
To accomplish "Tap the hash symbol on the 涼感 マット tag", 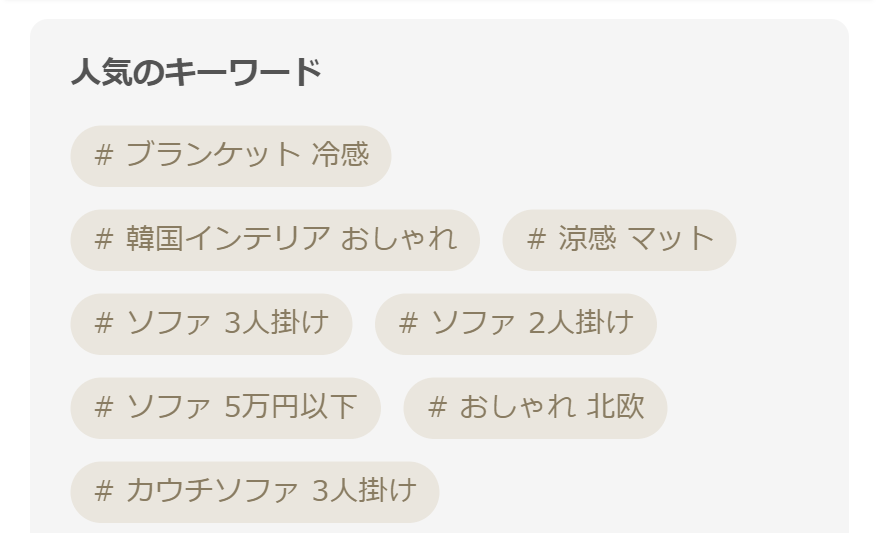I will (536, 240).
